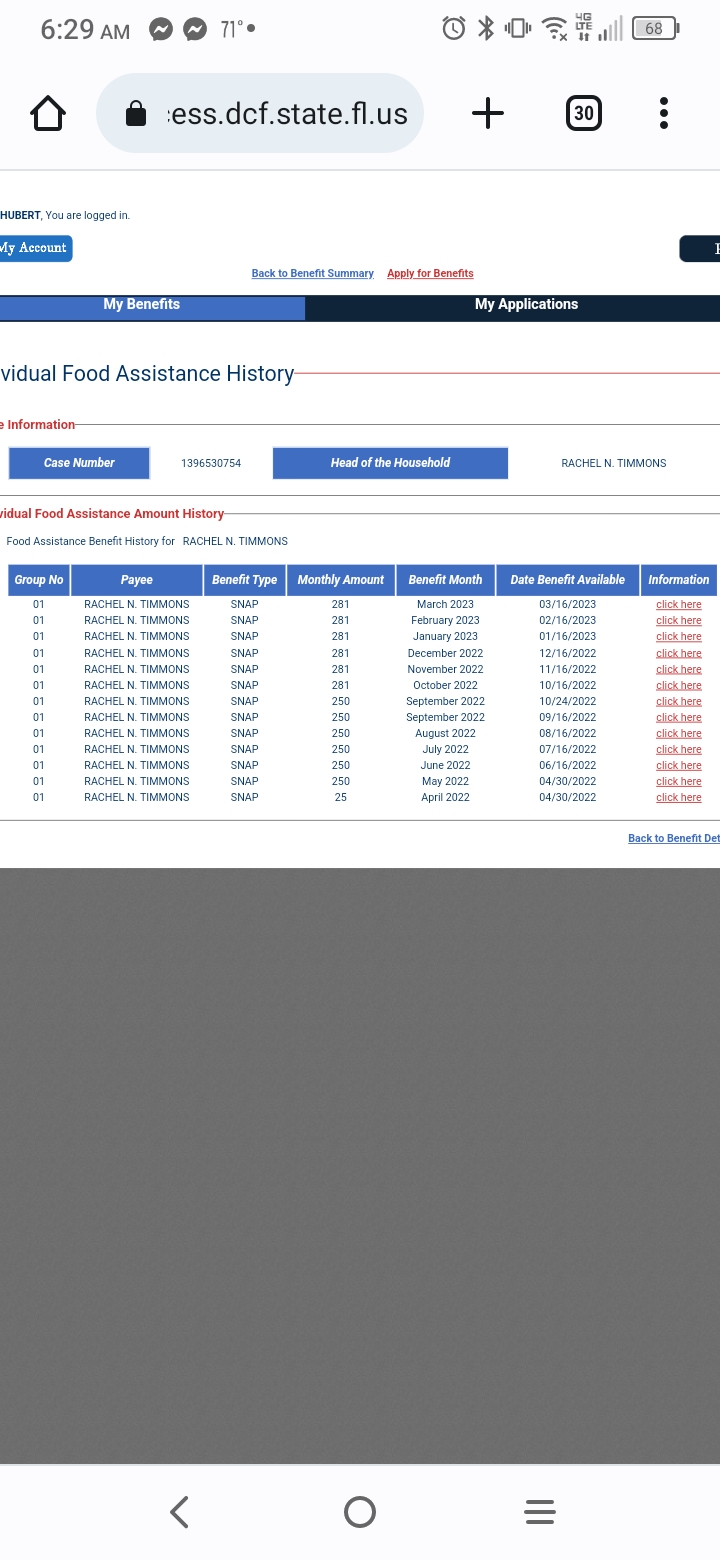Open click here for July 2022
Viewport: 720px width, 1560px height.
[678, 749]
